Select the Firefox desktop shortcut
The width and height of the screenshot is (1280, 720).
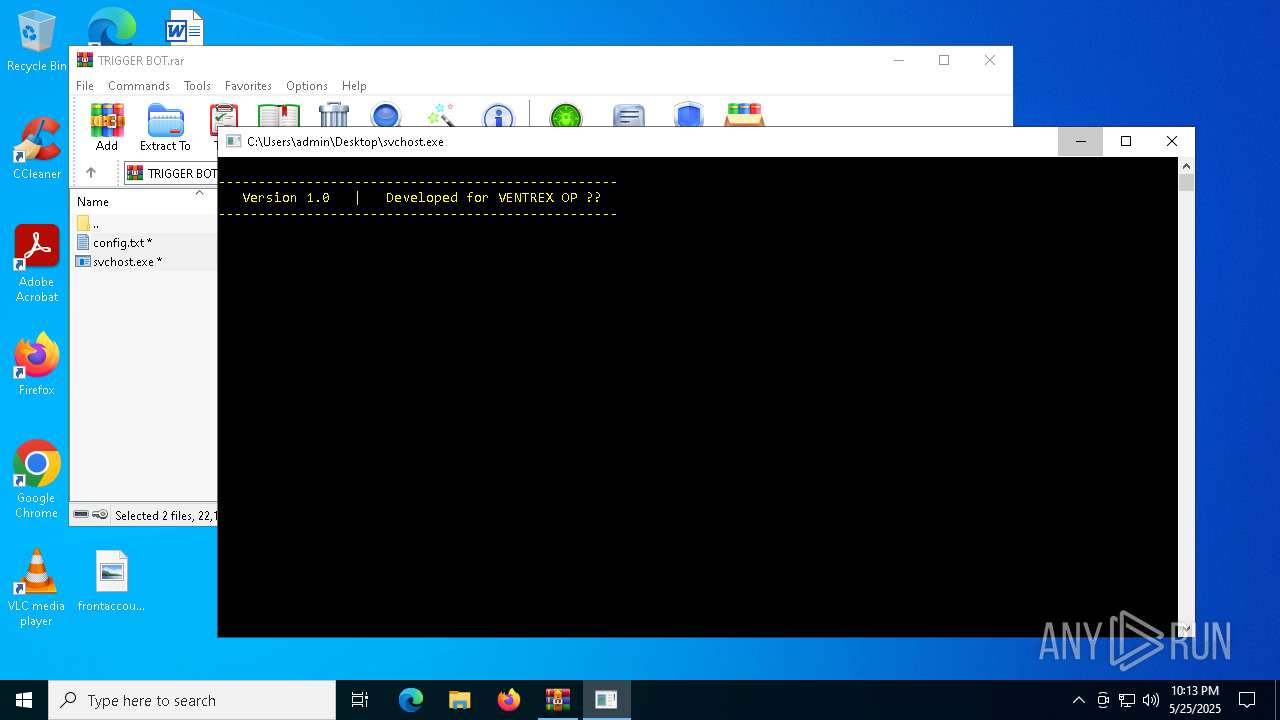pos(36,364)
